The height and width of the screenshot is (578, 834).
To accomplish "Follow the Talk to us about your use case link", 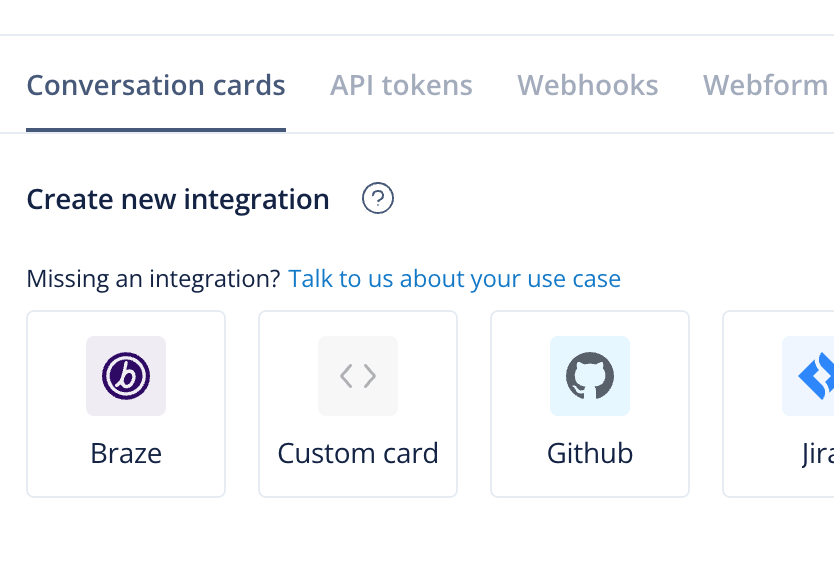I will click(x=454, y=279).
